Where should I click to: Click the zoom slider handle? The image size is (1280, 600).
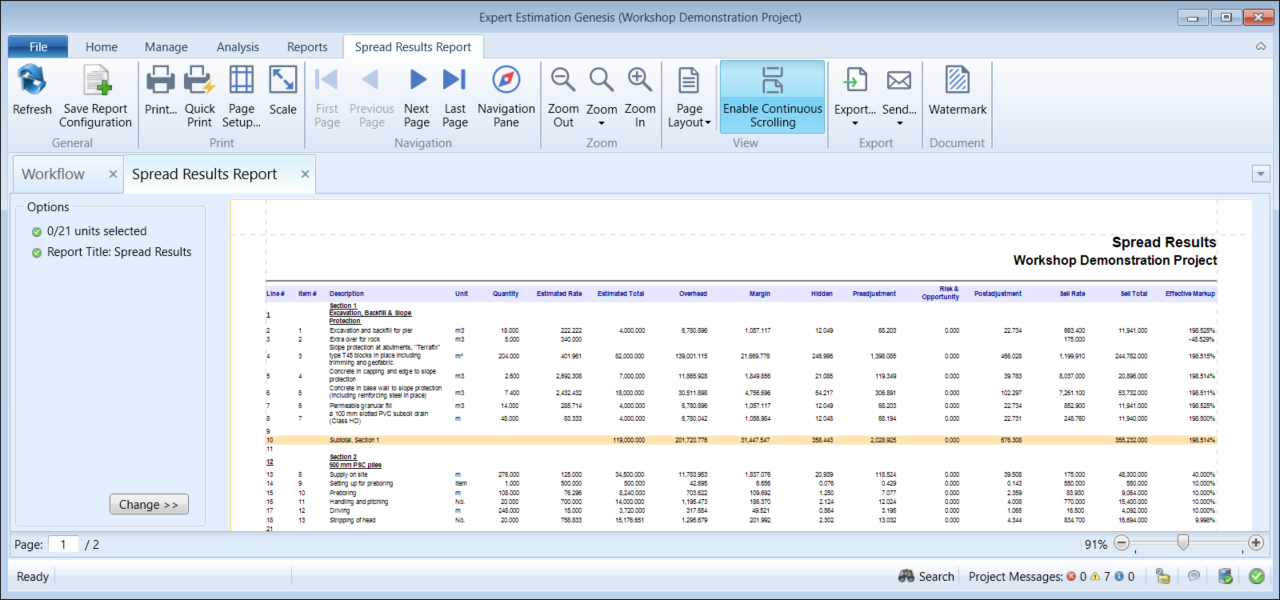click(1183, 543)
